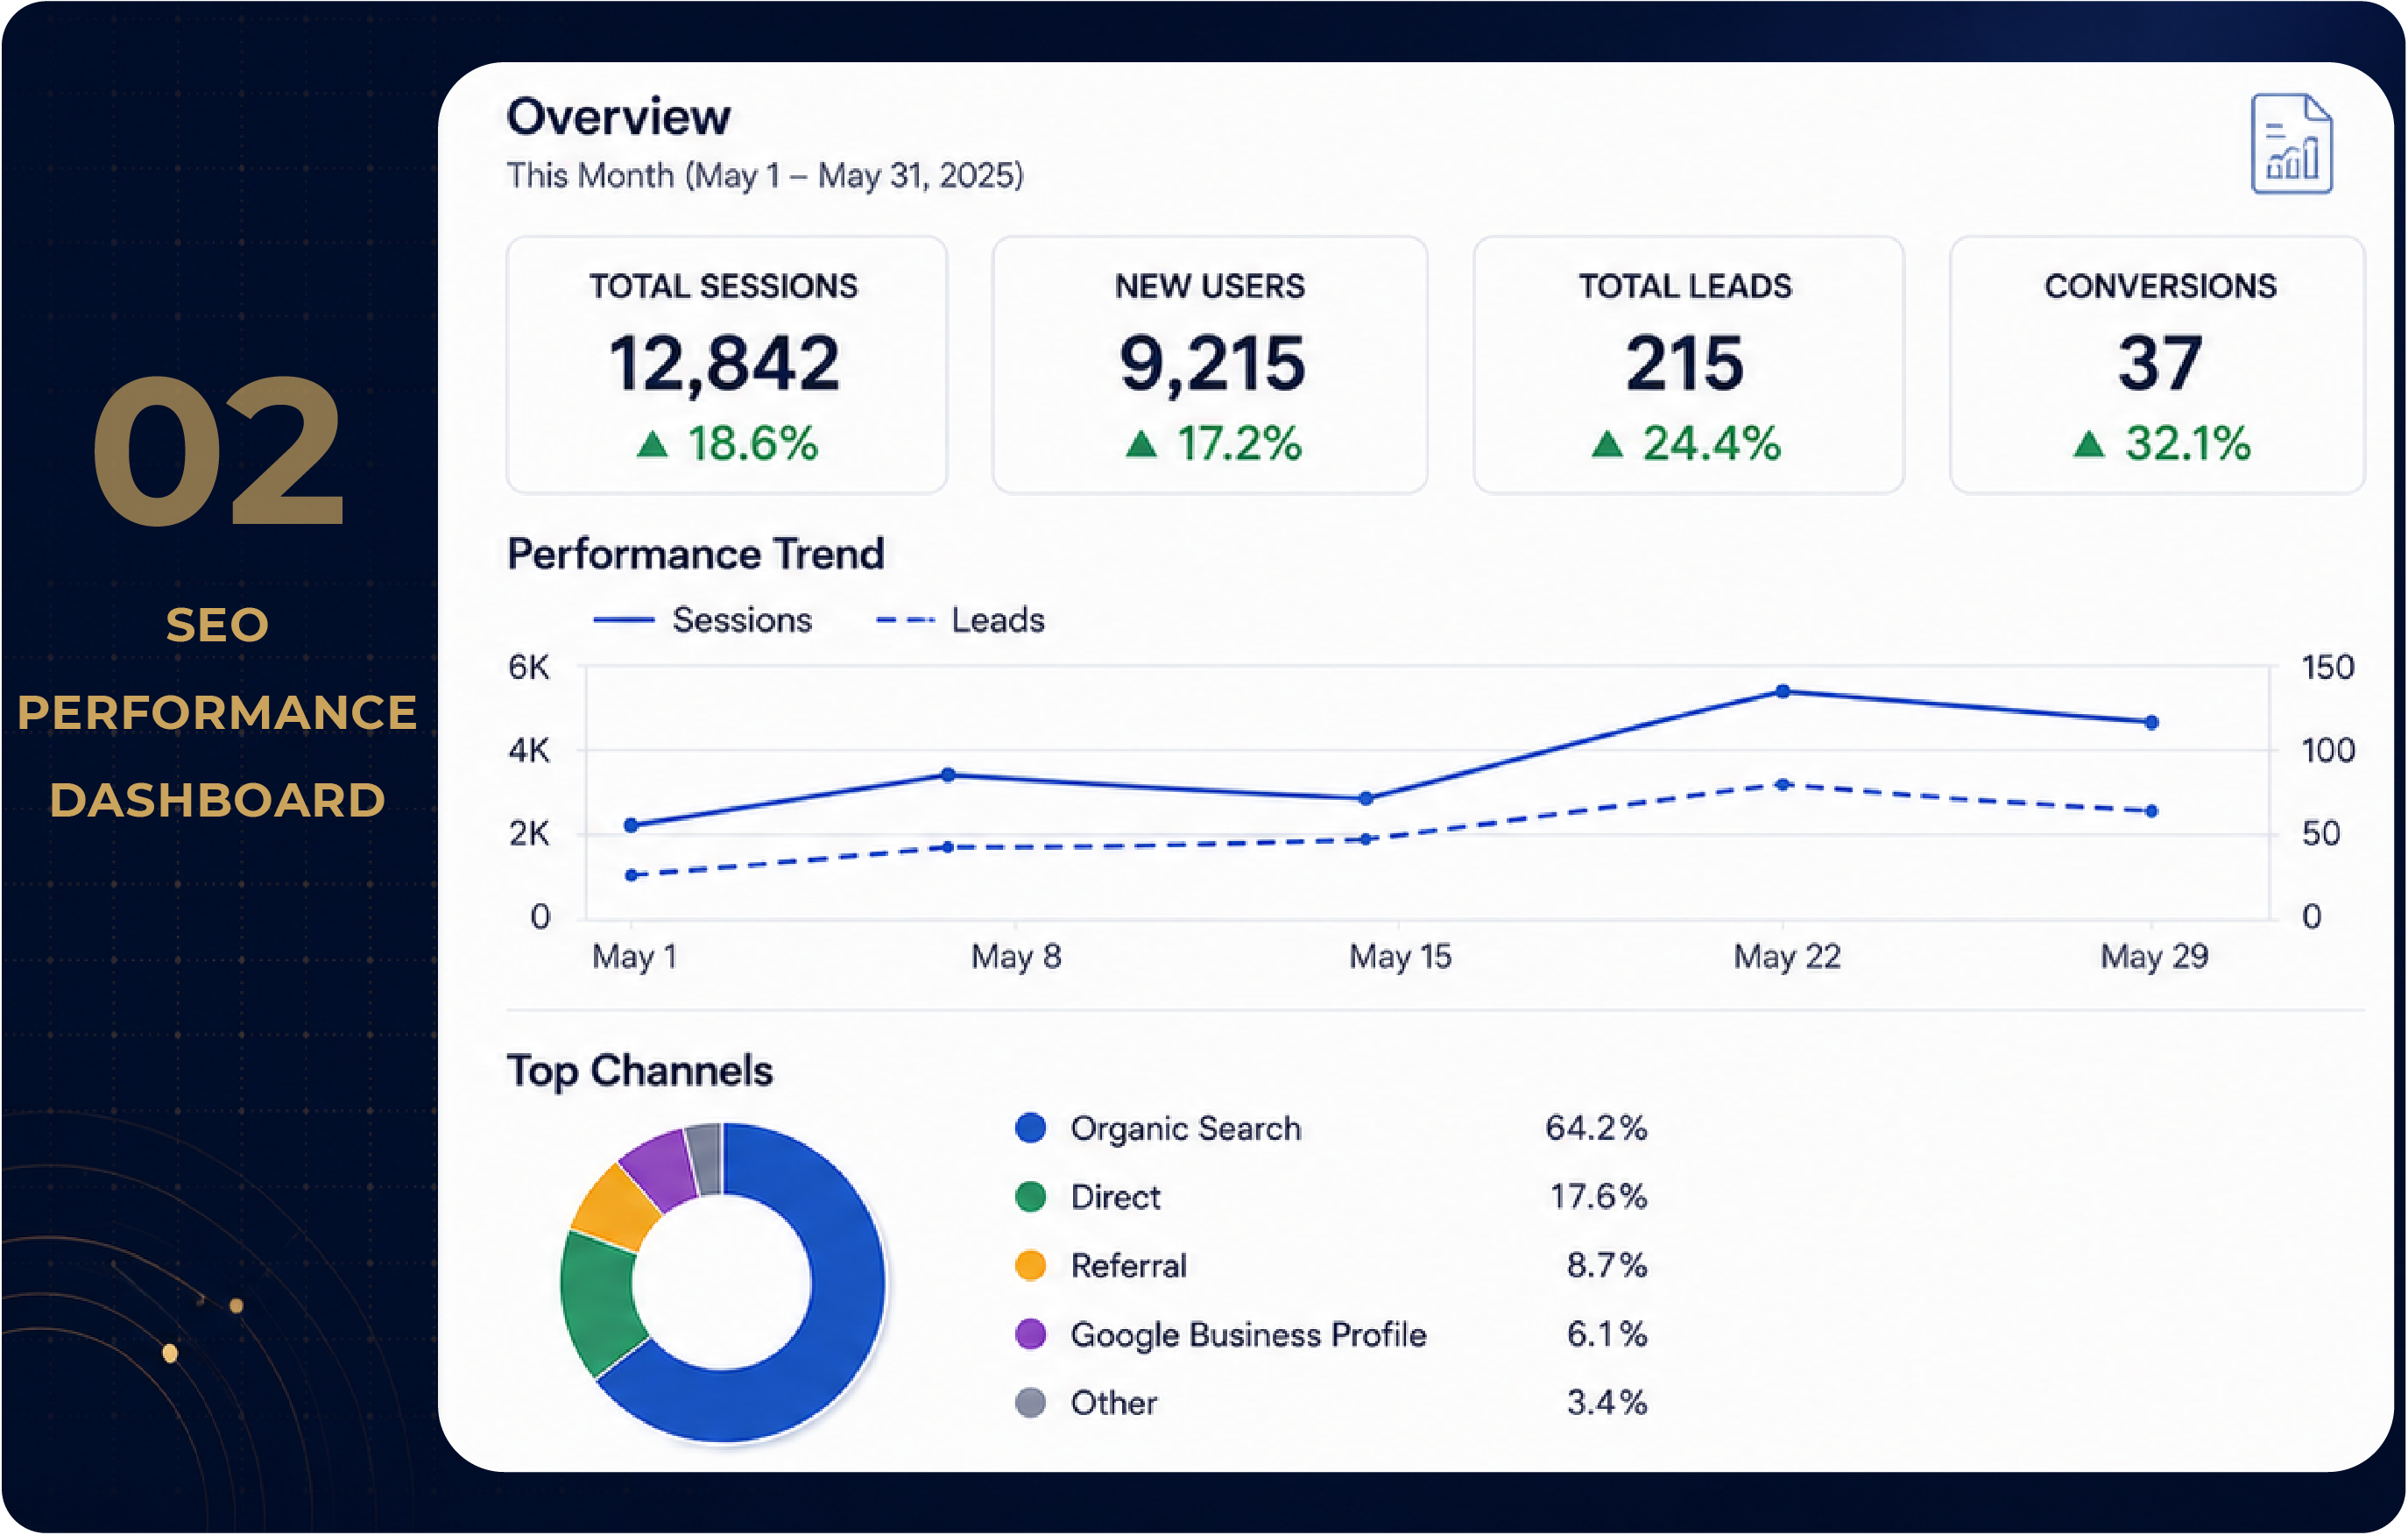Click the 9,215 new users value
This screenshot has height=1535, width=2408.
[x=1212, y=364]
